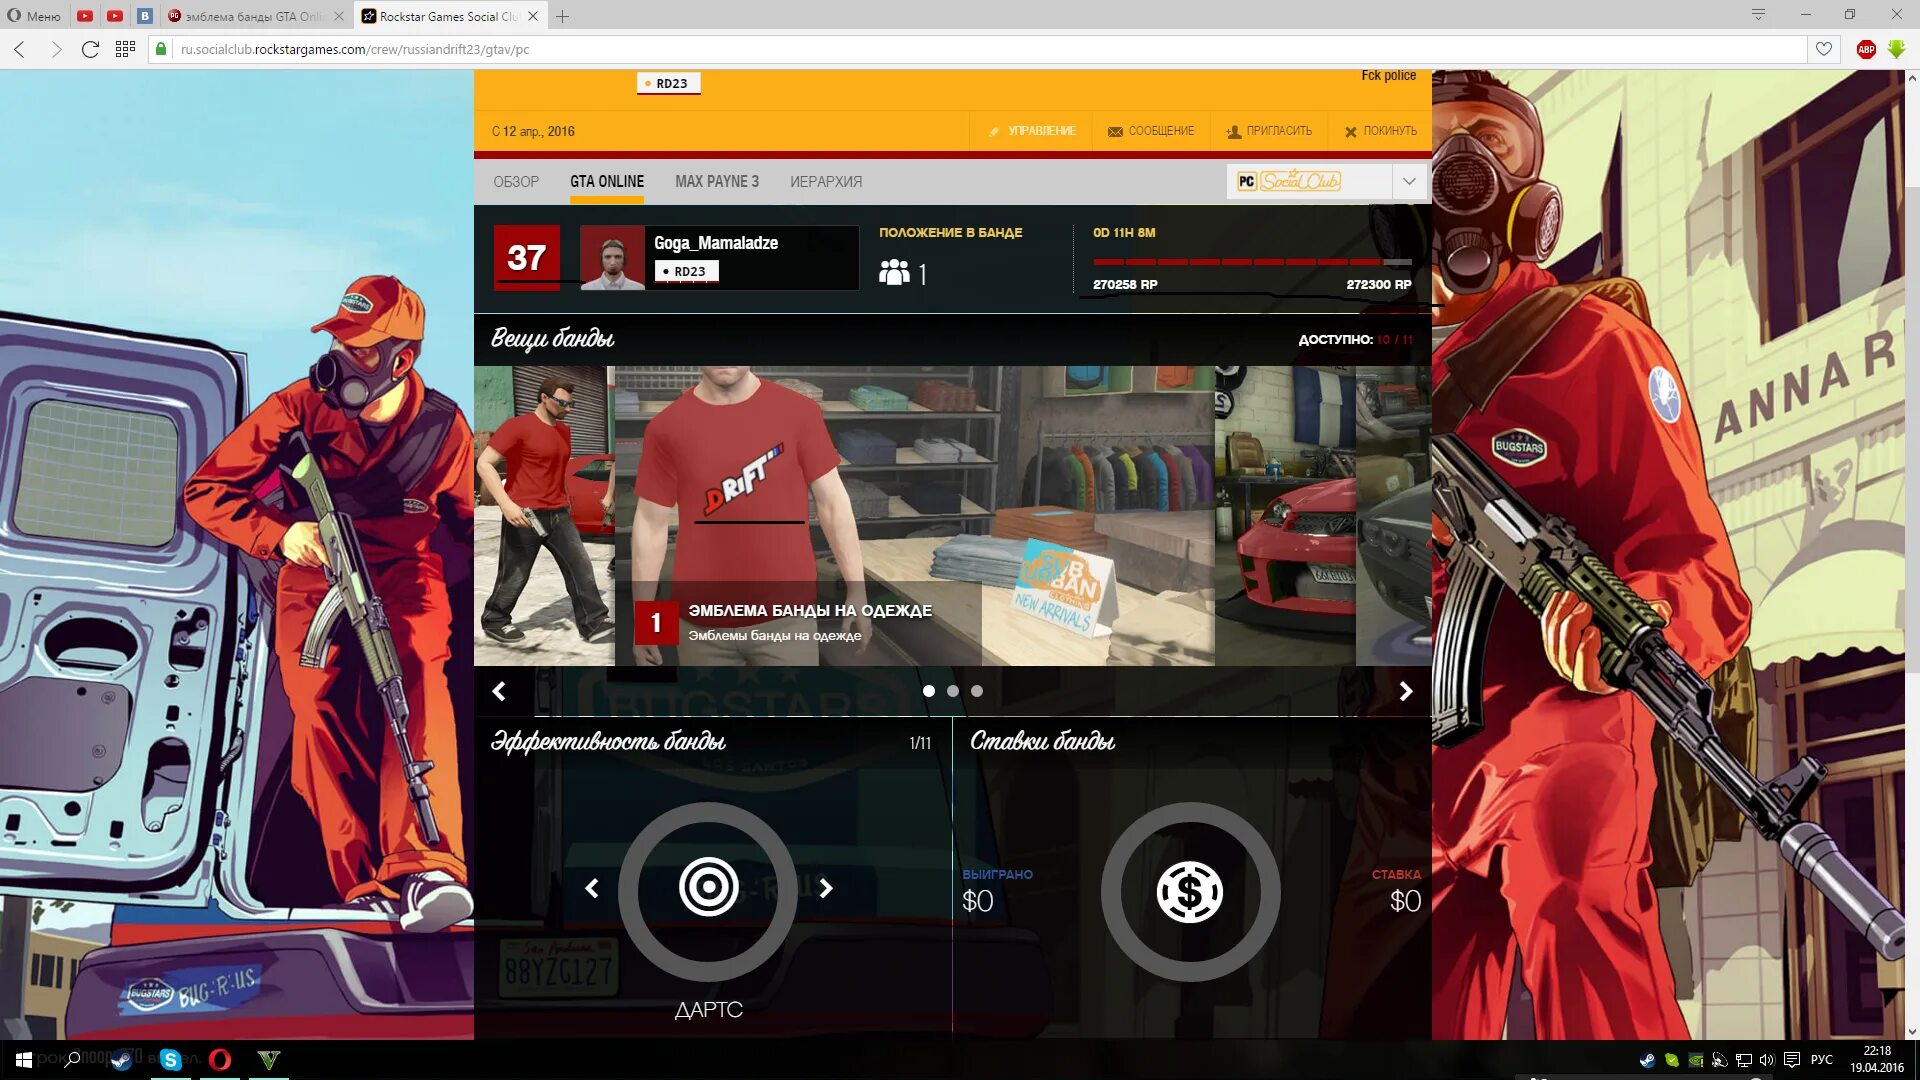Send crew message via СООБЩЕНИЕ
The width and height of the screenshot is (1920, 1080).
1151,131
